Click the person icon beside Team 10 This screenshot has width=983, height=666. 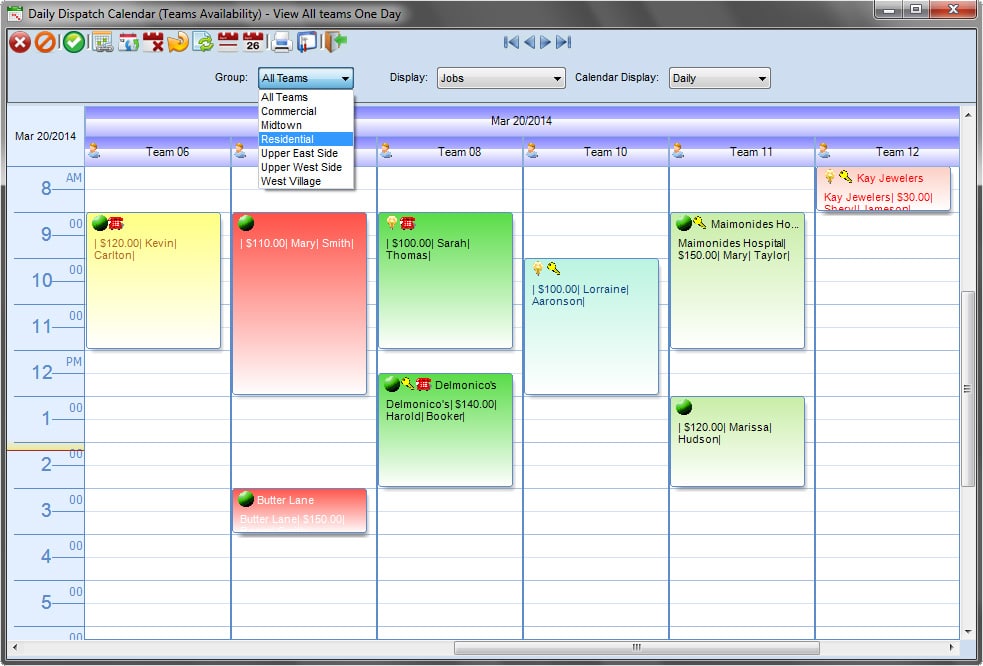[x=532, y=151]
